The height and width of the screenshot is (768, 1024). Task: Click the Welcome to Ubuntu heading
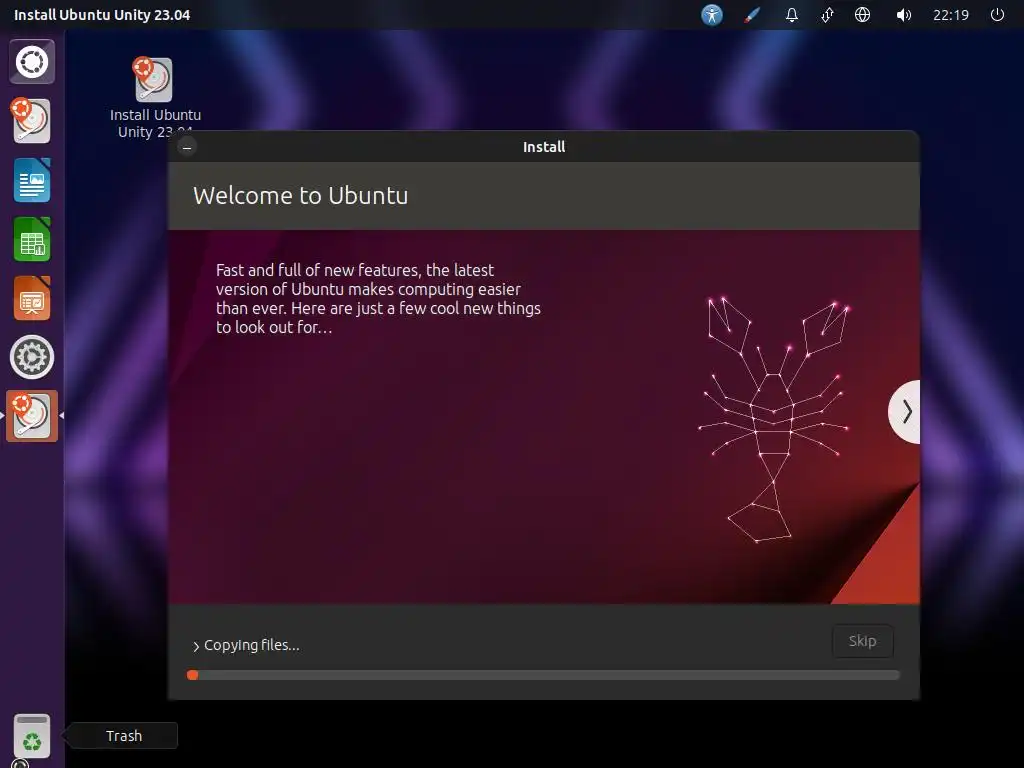click(x=300, y=195)
